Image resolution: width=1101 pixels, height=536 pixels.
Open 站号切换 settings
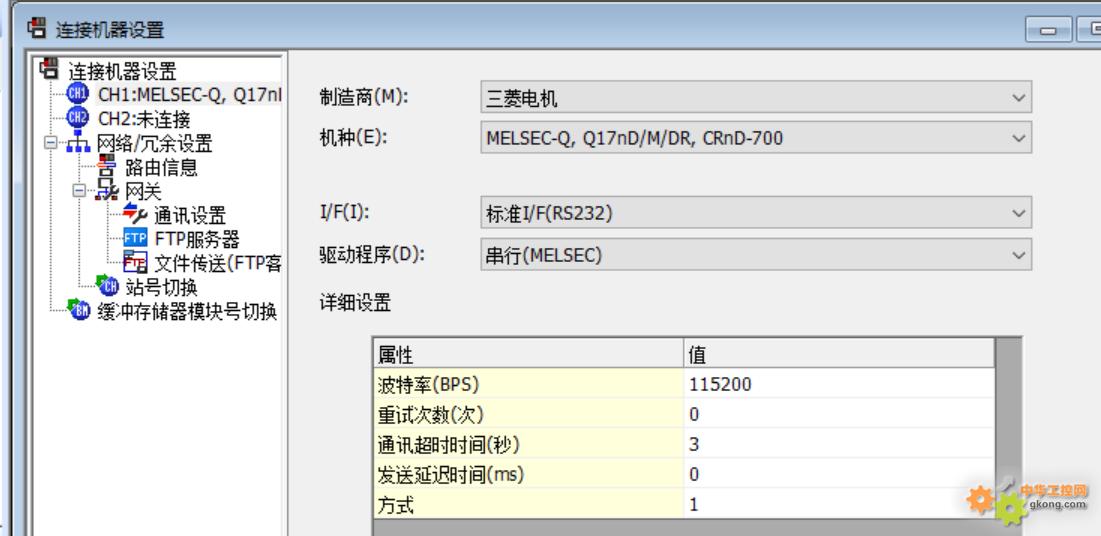161,287
